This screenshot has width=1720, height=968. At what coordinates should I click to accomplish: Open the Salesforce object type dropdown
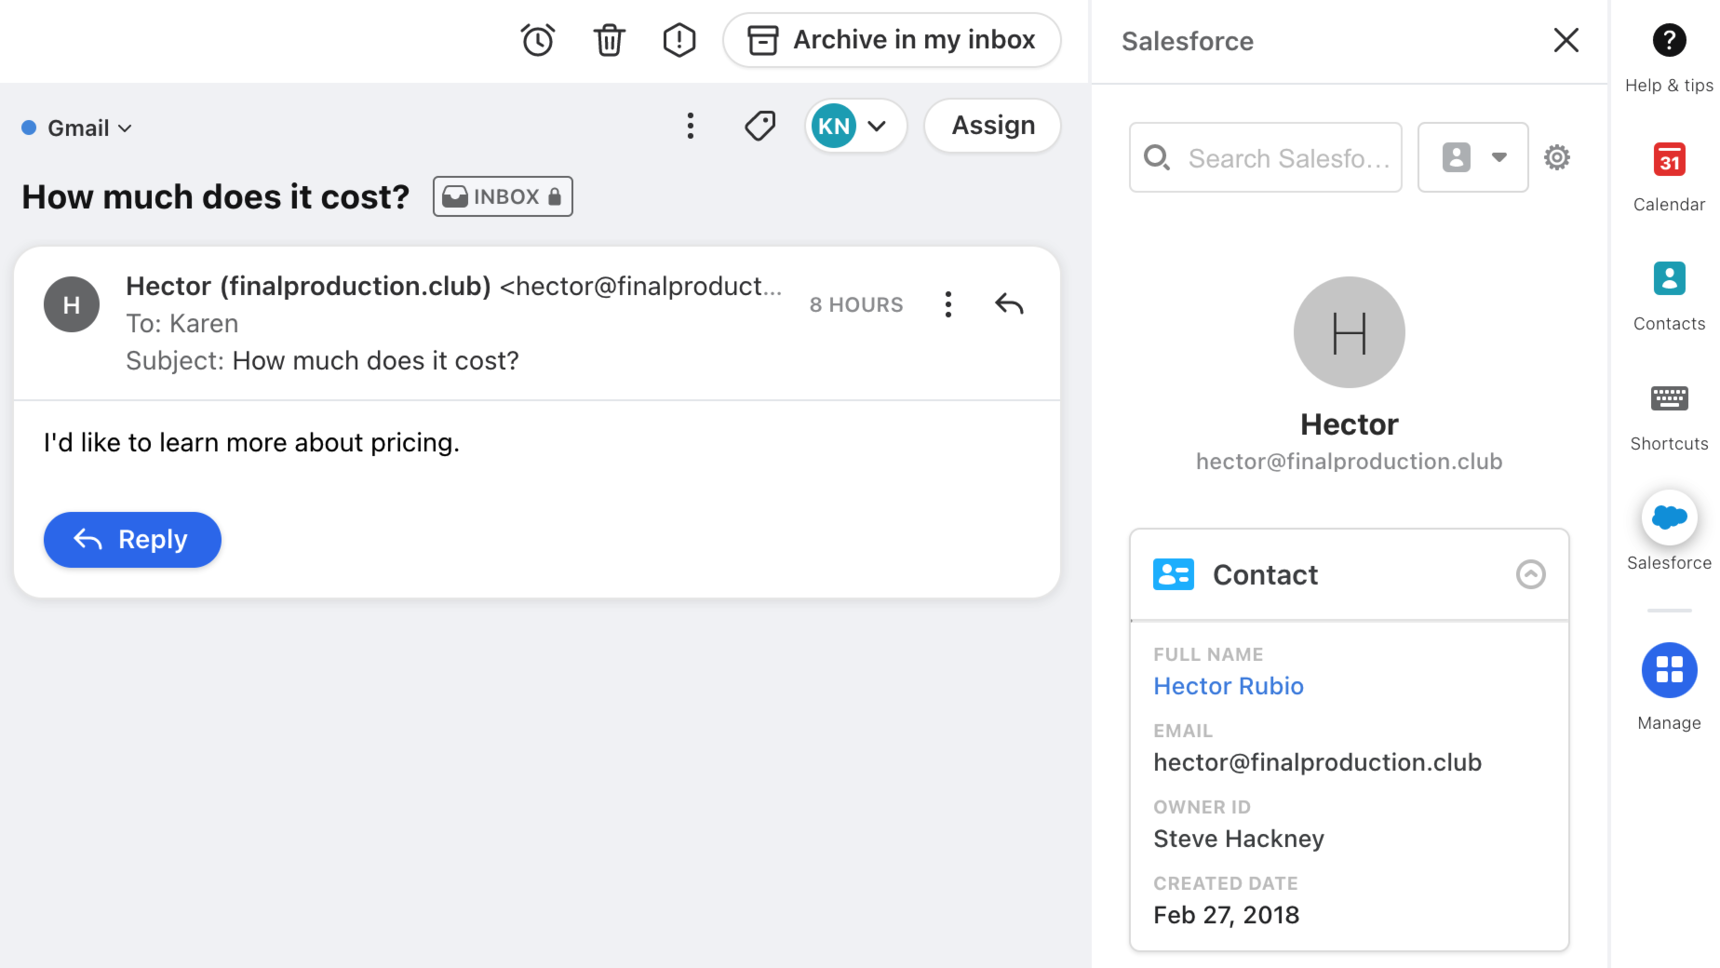coord(1473,158)
